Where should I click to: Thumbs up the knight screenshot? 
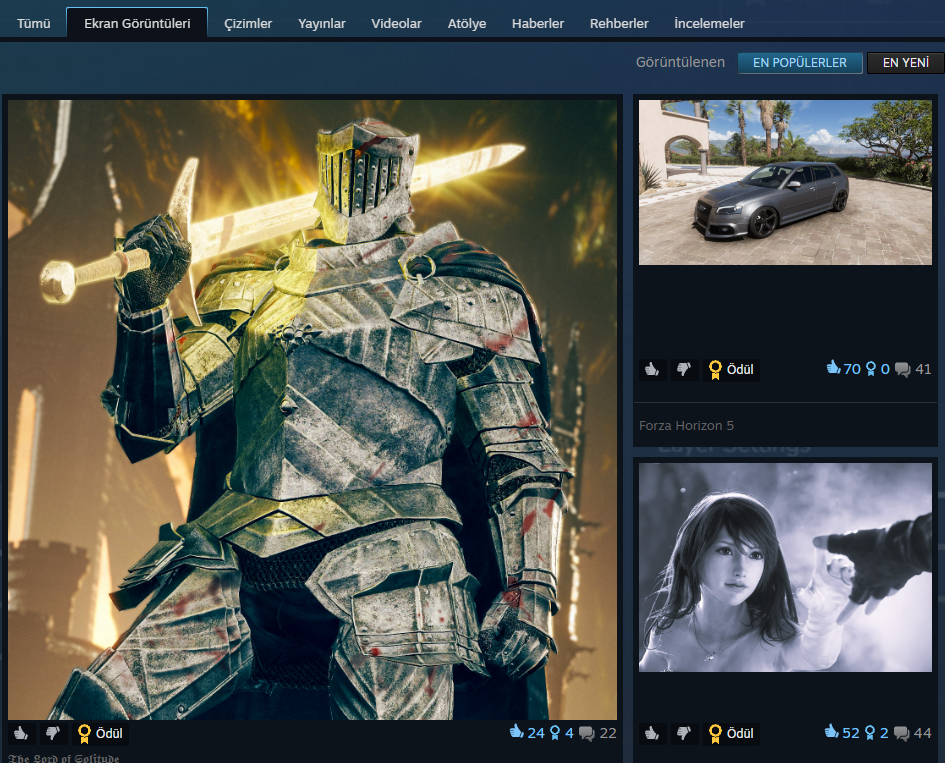[21, 733]
